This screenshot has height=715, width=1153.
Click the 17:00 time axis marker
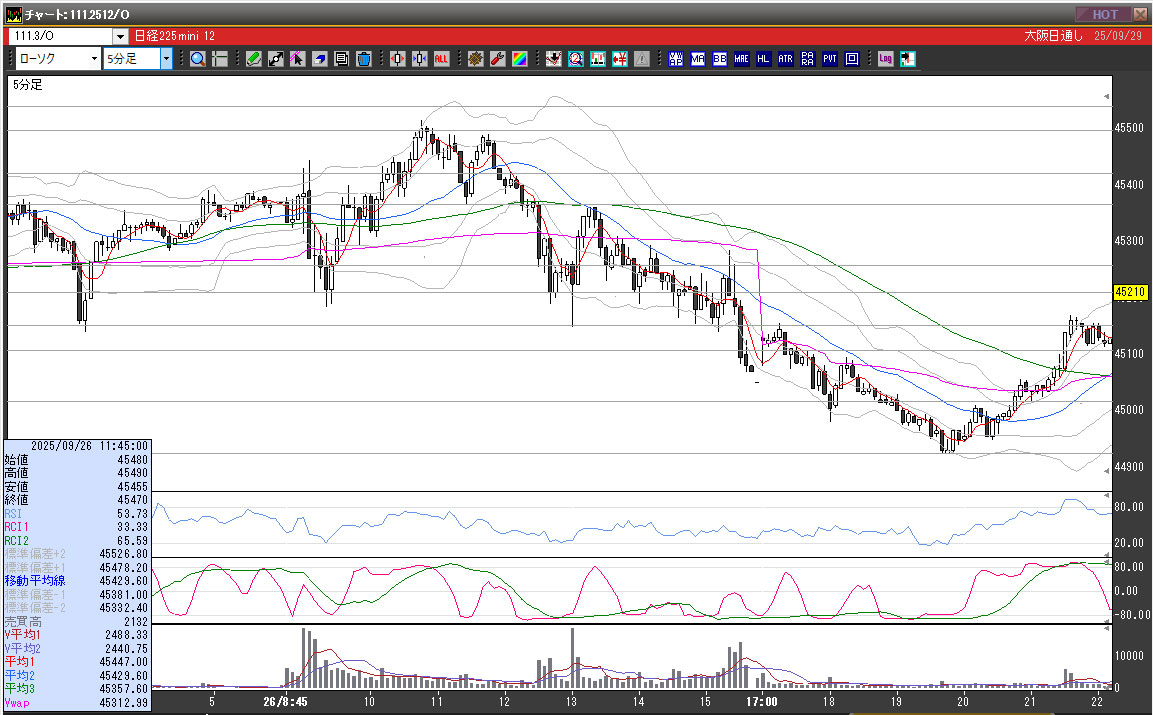pyautogui.click(x=762, y=701)
